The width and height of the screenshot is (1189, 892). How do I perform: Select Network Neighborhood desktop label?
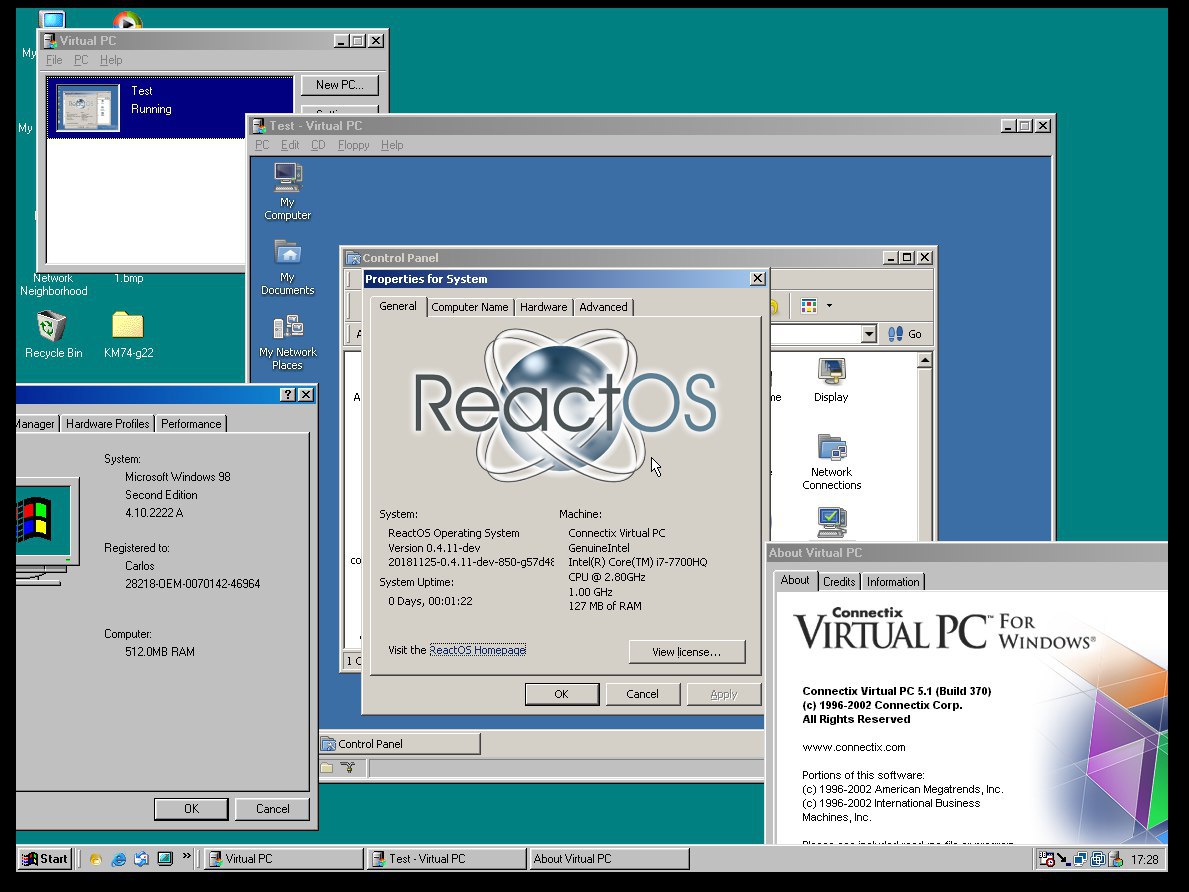(x=53, y=284)
